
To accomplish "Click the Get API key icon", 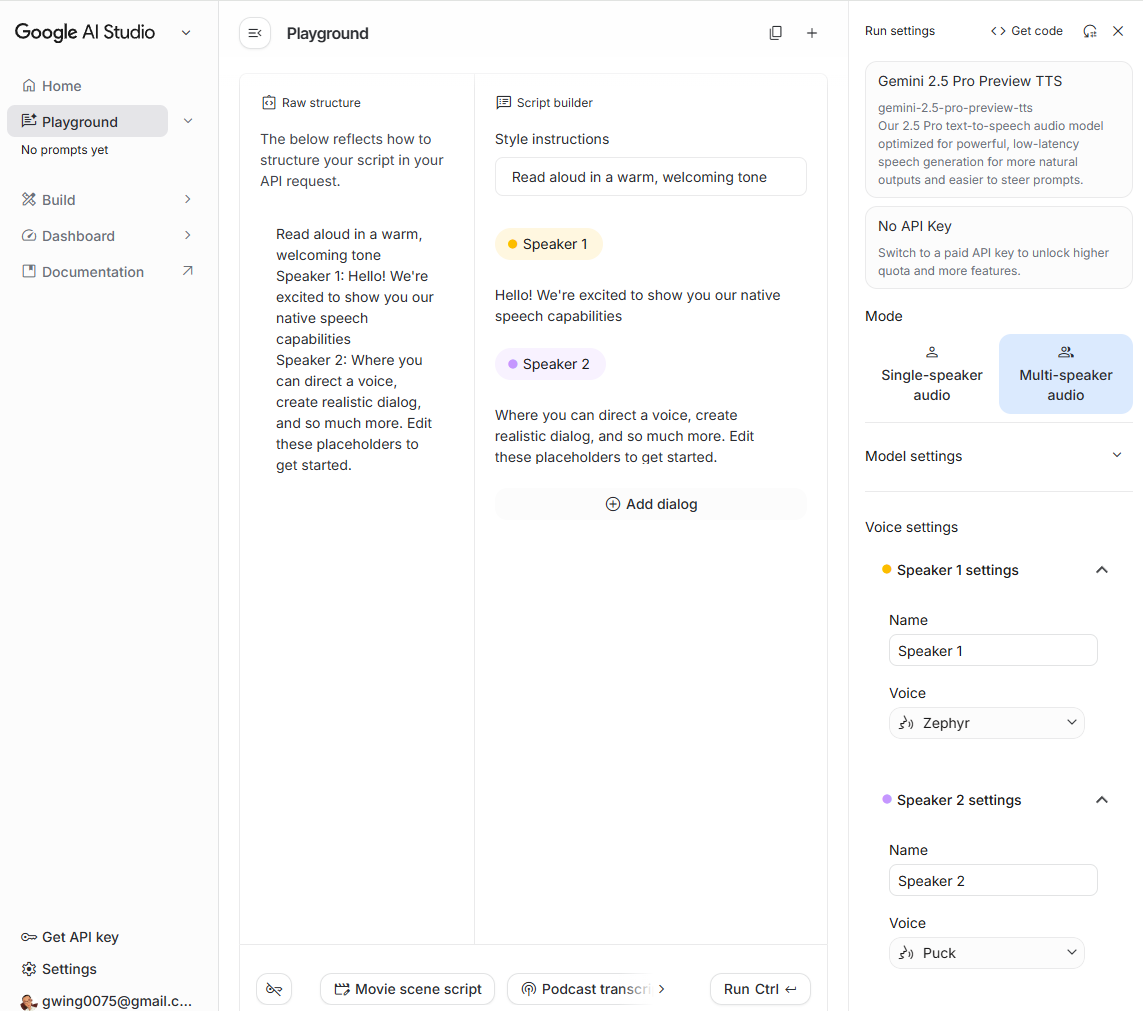I will pyautogui.click(x=29, y=937).
